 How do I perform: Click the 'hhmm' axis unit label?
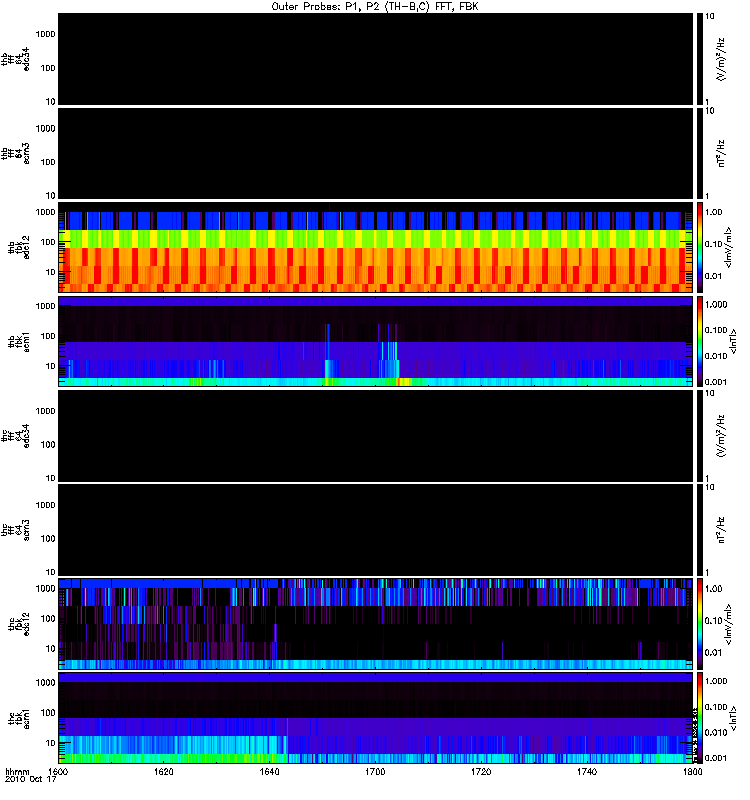17,771
